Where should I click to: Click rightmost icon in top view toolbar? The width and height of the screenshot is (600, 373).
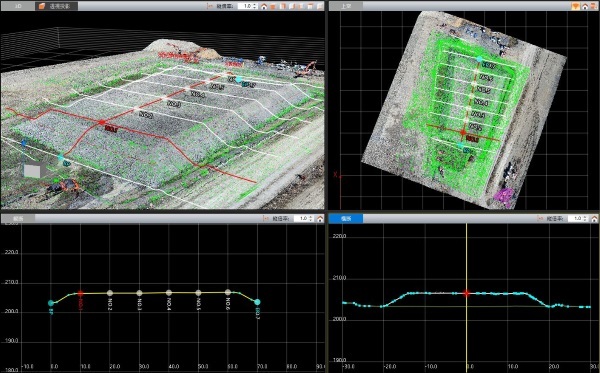(x=594, y=6)
